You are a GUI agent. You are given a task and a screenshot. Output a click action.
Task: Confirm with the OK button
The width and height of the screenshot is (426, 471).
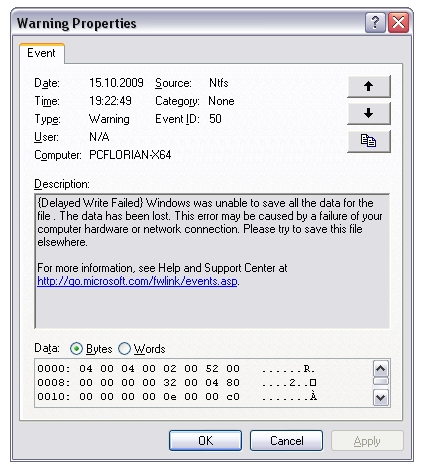[205, 441]
